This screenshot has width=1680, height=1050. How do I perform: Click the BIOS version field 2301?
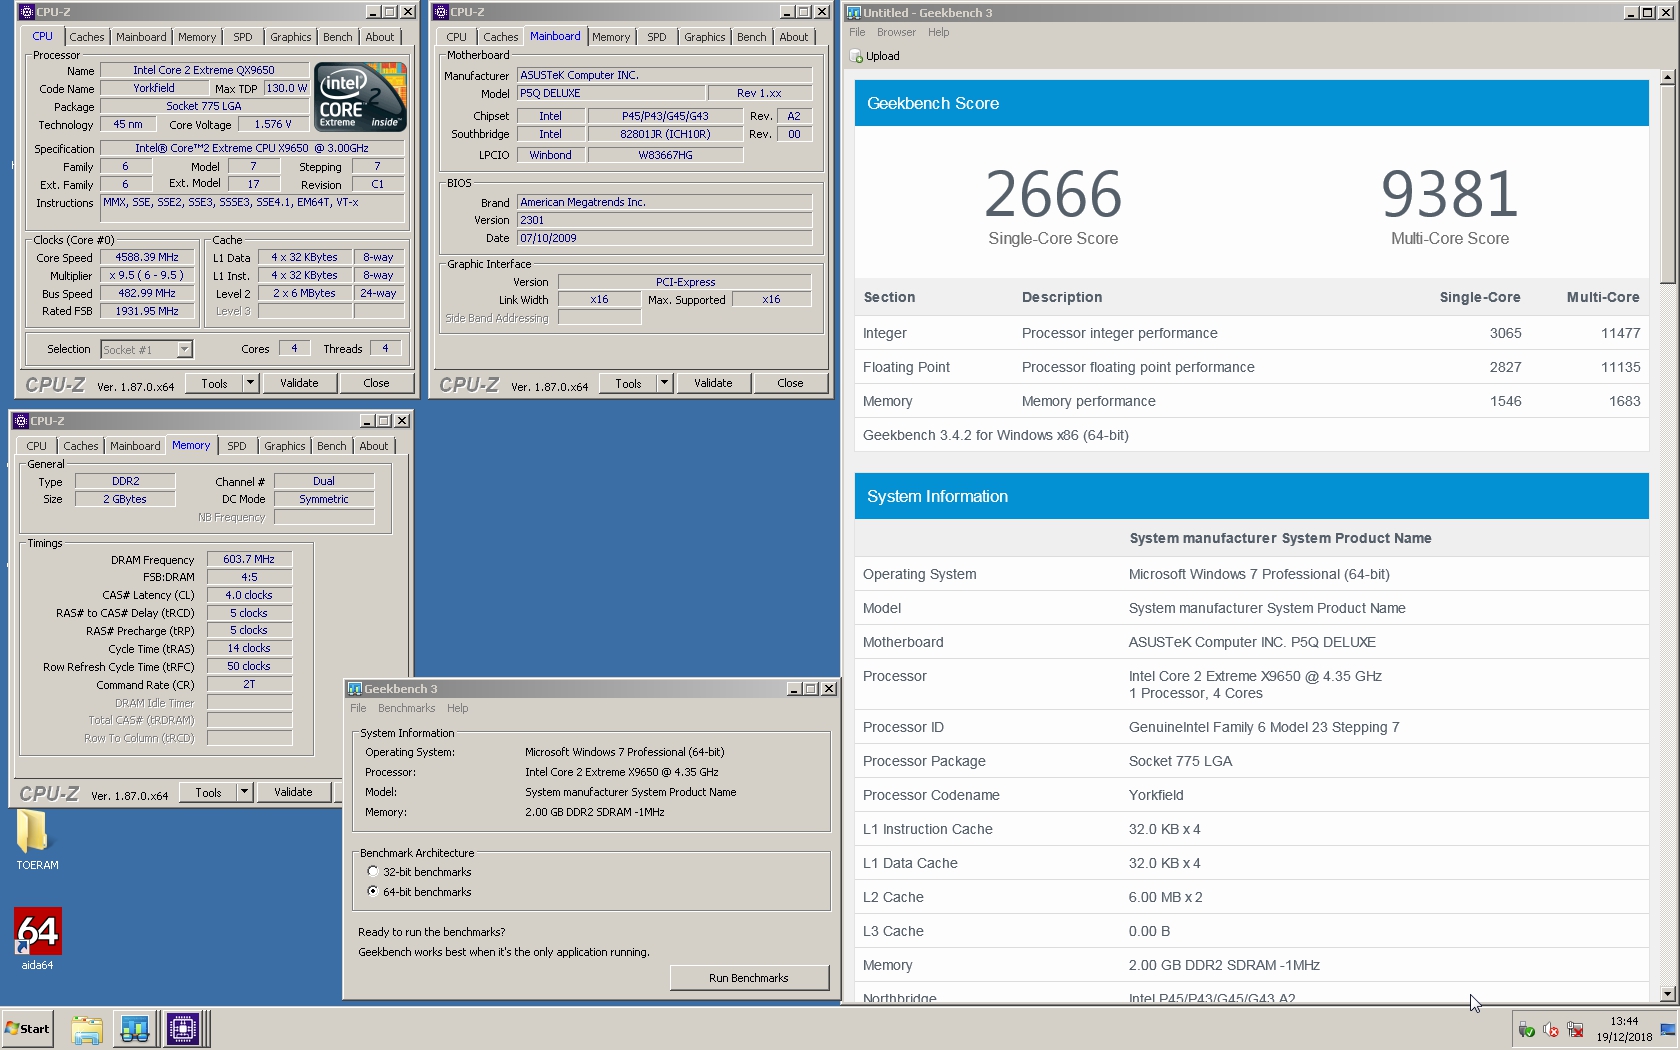point(664,220)
